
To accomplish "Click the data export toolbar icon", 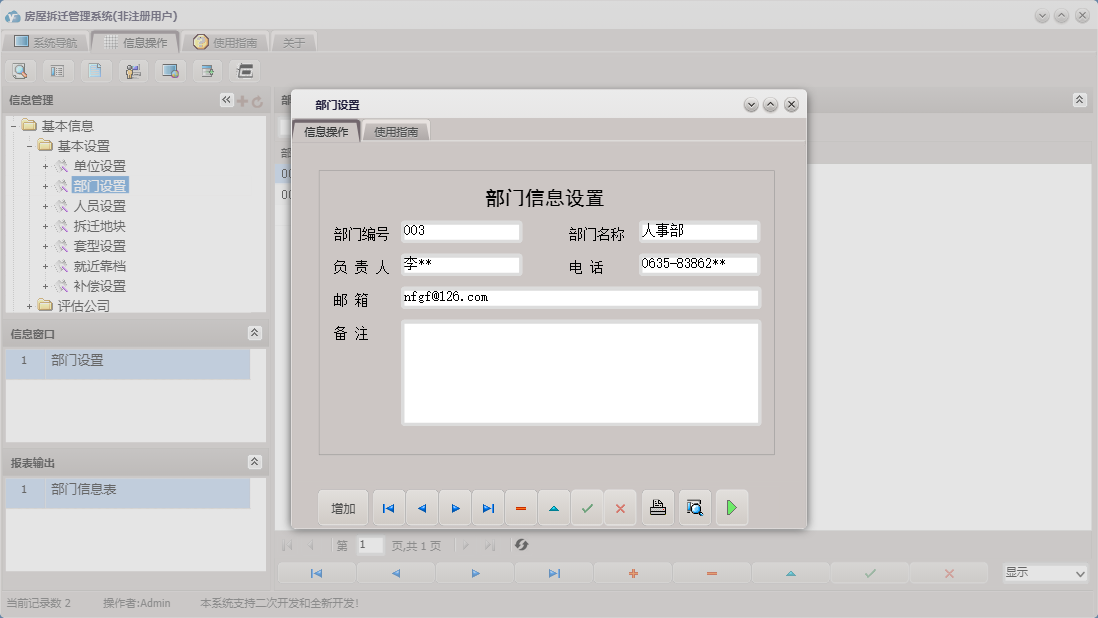I will 207,71.
